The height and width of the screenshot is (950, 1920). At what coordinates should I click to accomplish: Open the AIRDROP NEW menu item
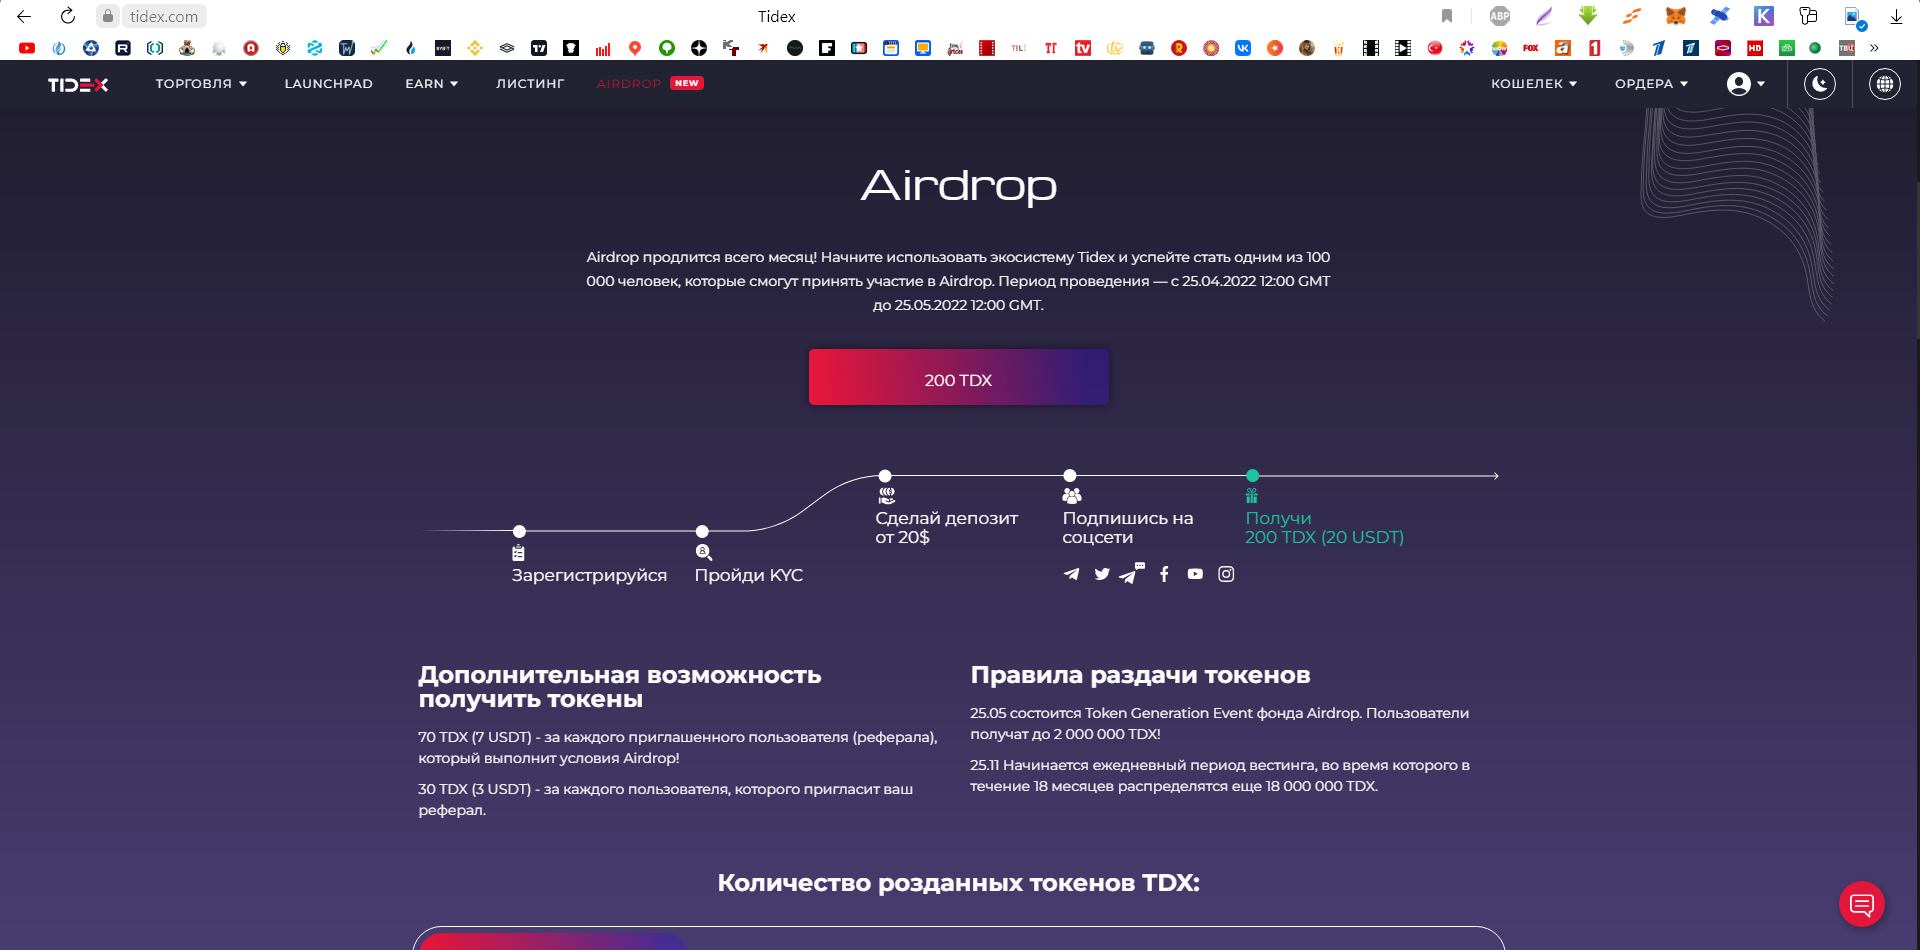point(650,84)
